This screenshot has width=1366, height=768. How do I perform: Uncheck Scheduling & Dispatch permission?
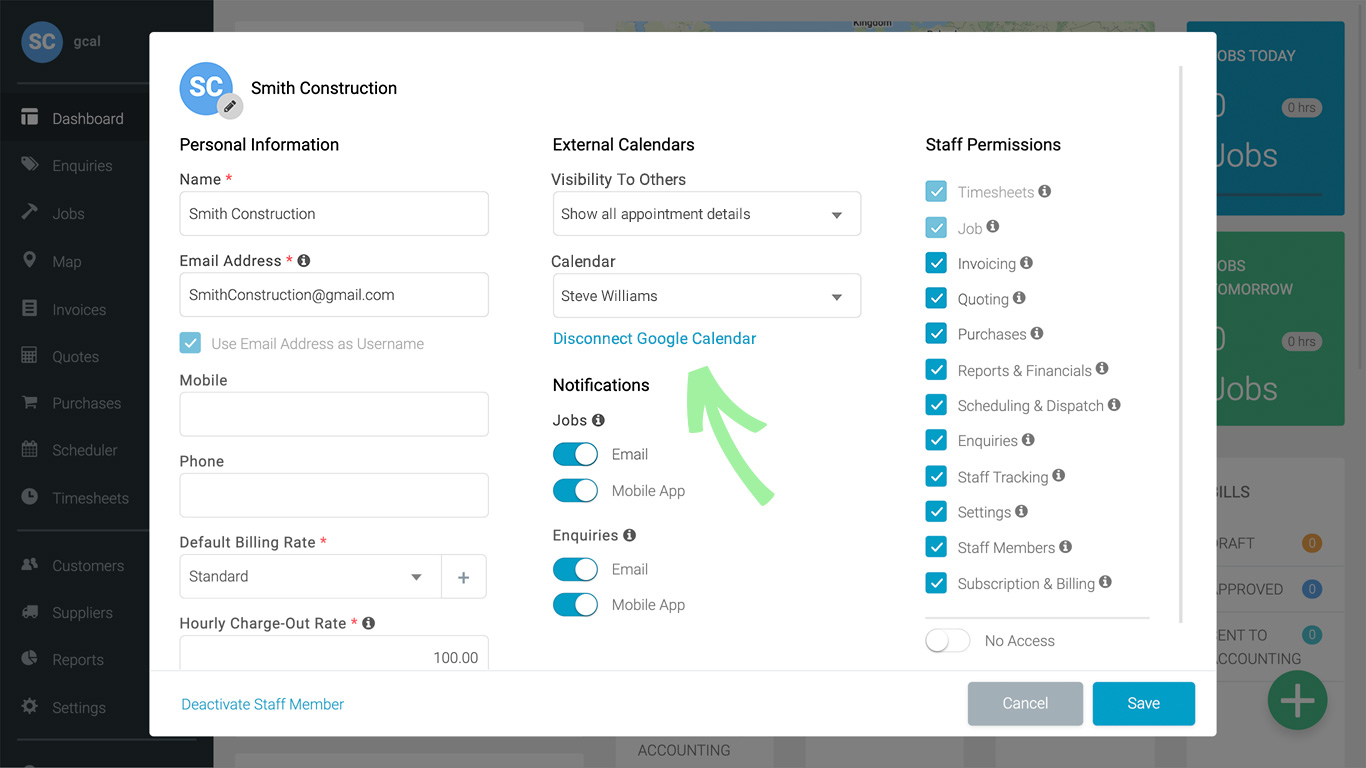[x=936, y=405]
